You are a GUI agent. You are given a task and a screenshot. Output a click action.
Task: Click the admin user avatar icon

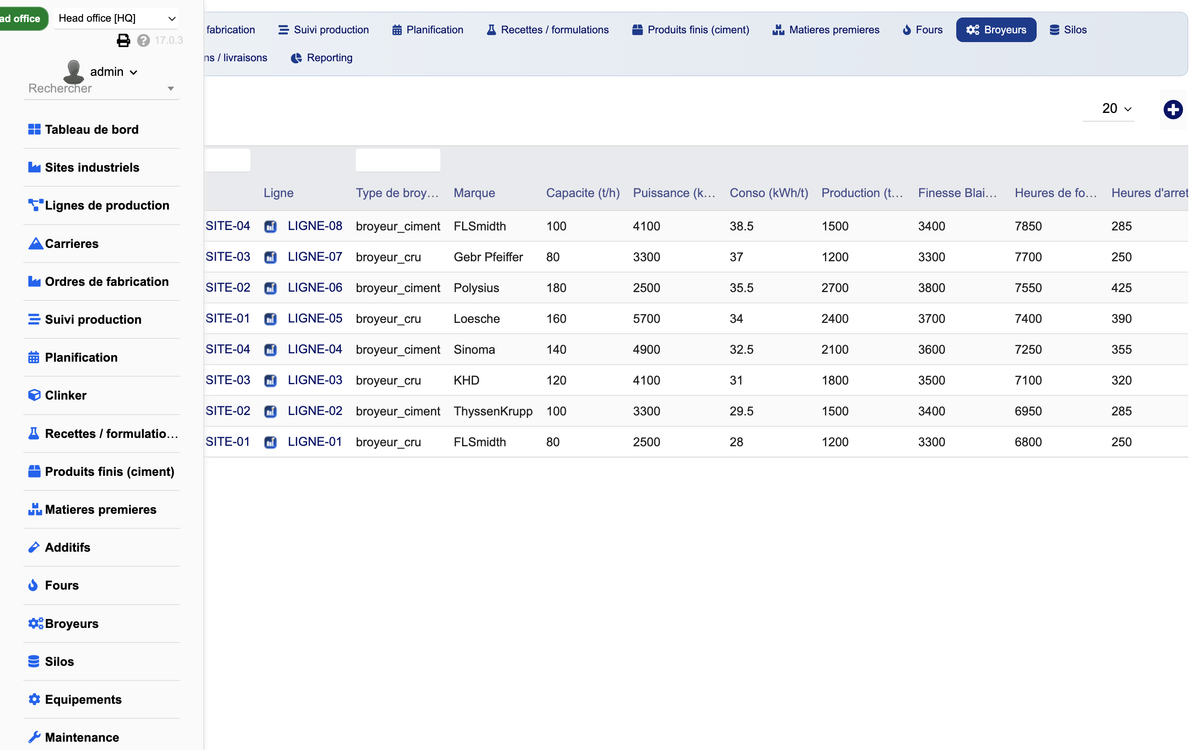pyautogui.click(x=74, y=72)
